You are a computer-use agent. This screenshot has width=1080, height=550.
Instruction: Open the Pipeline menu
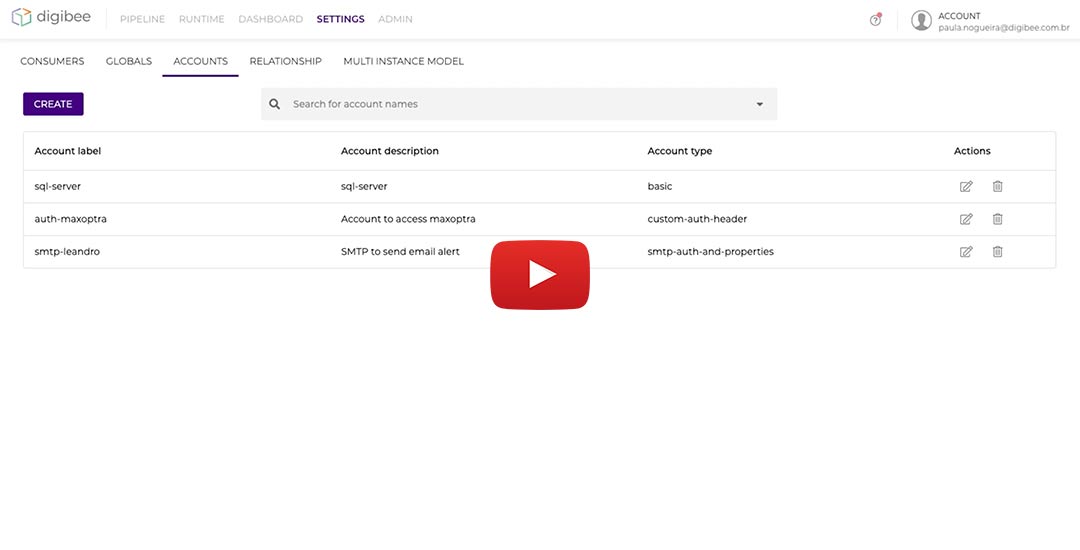coord(143,19)
